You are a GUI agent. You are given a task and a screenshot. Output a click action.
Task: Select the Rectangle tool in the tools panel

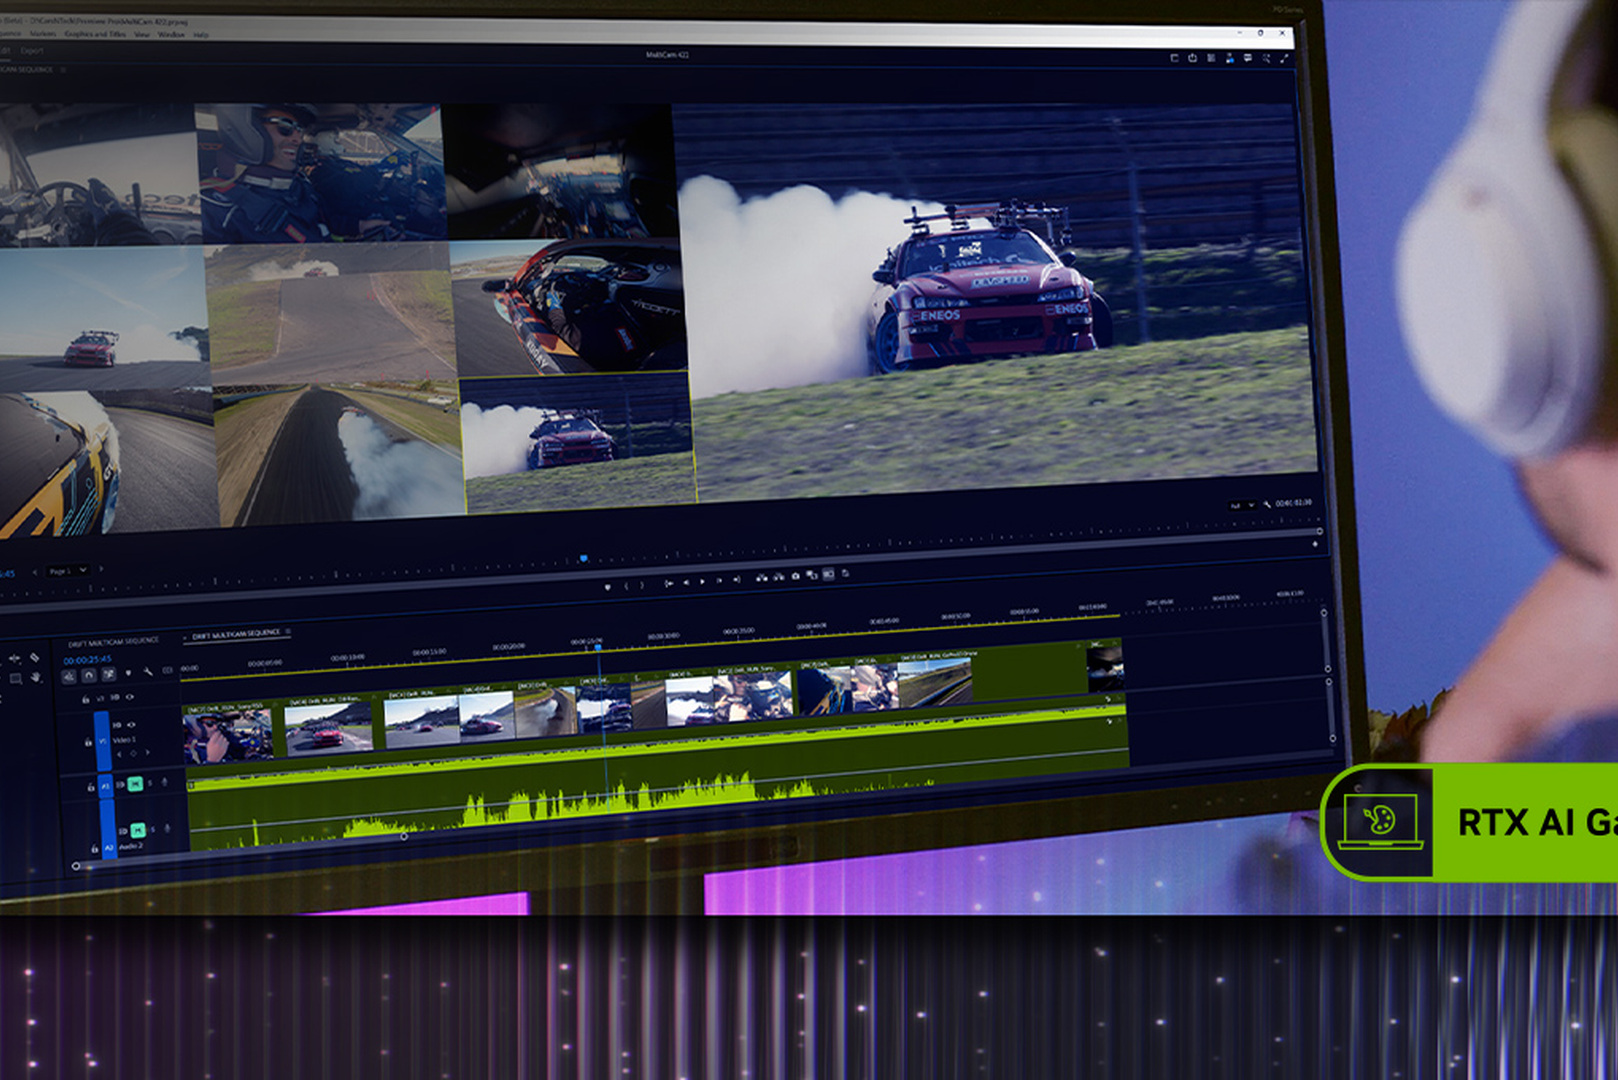16,678
